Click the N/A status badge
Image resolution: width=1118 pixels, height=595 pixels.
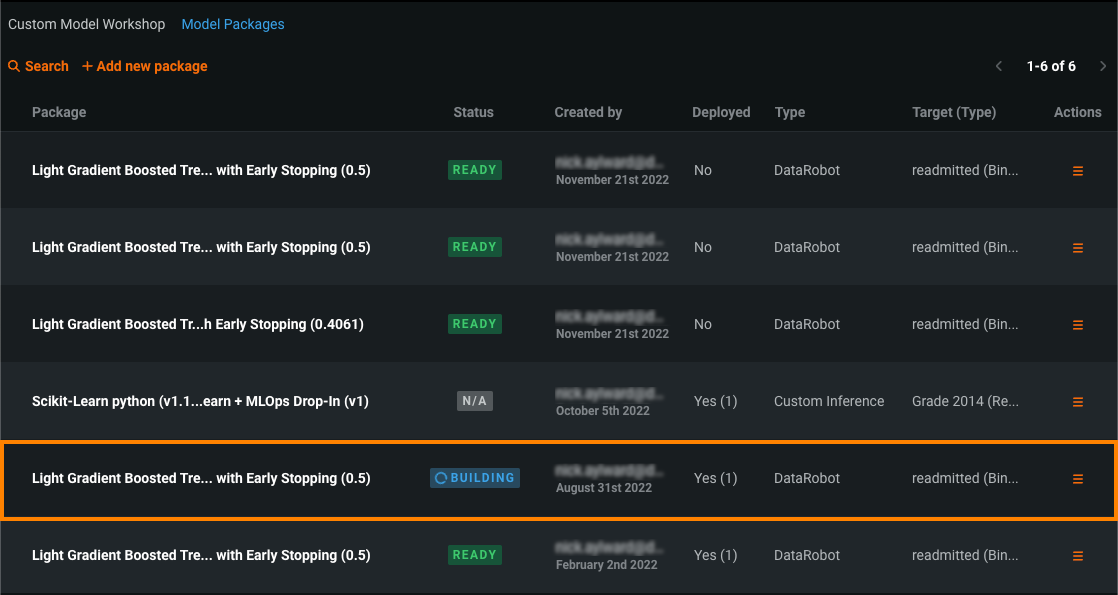pos(474,401)
